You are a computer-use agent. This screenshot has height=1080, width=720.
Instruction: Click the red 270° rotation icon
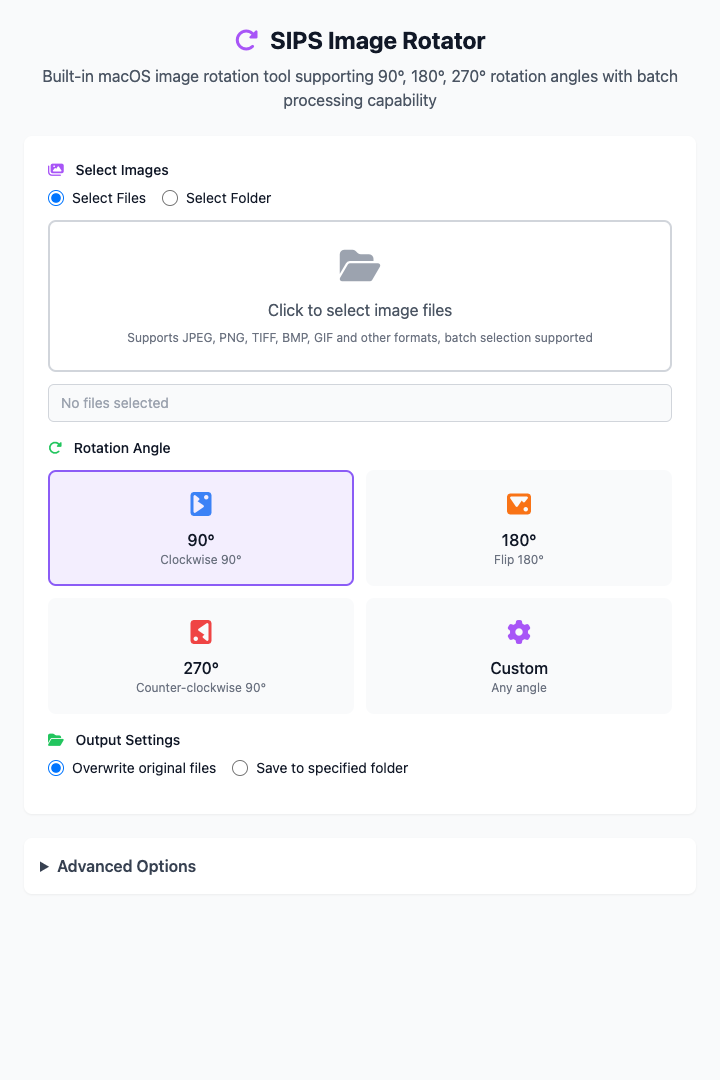pos(201,632)
